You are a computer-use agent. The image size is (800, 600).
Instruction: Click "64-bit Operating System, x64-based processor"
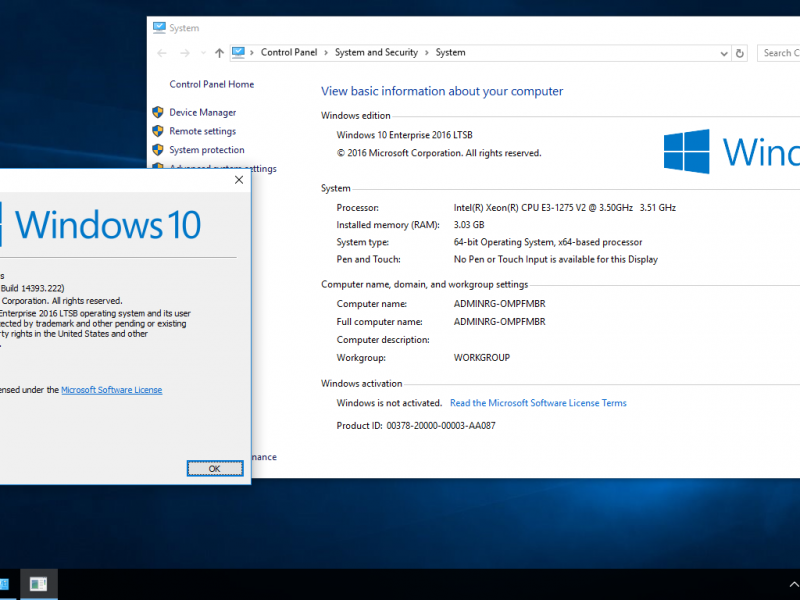(x=548, y=242)
